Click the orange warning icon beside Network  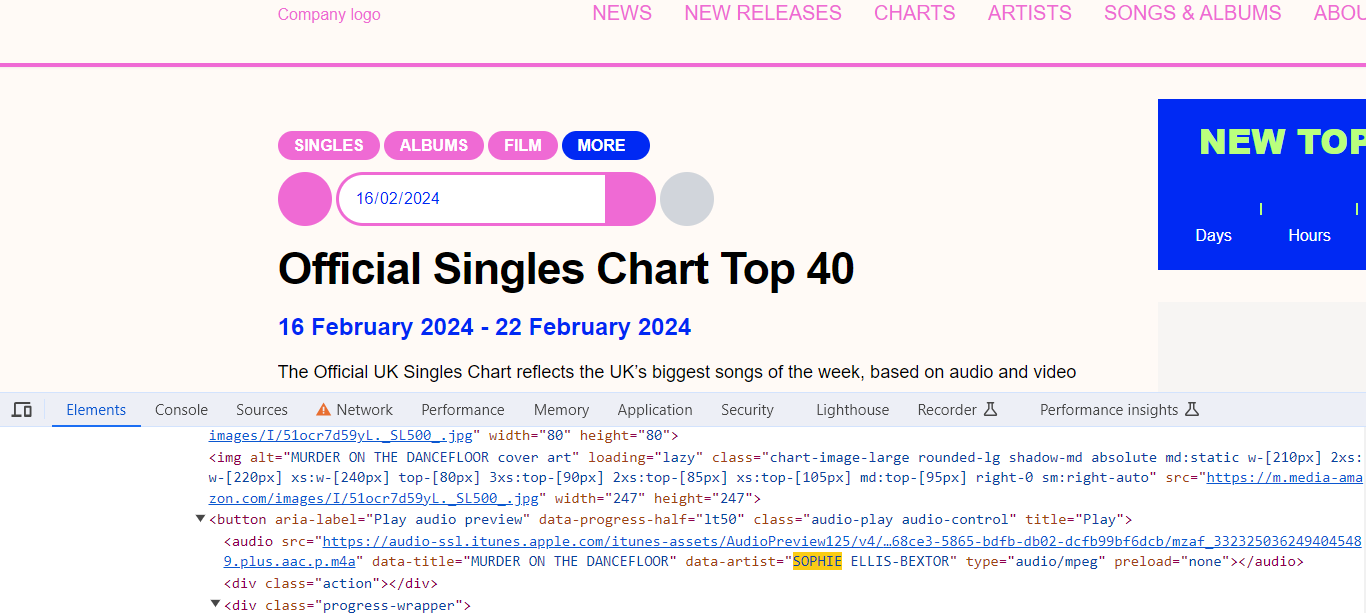tap(323, 410)
